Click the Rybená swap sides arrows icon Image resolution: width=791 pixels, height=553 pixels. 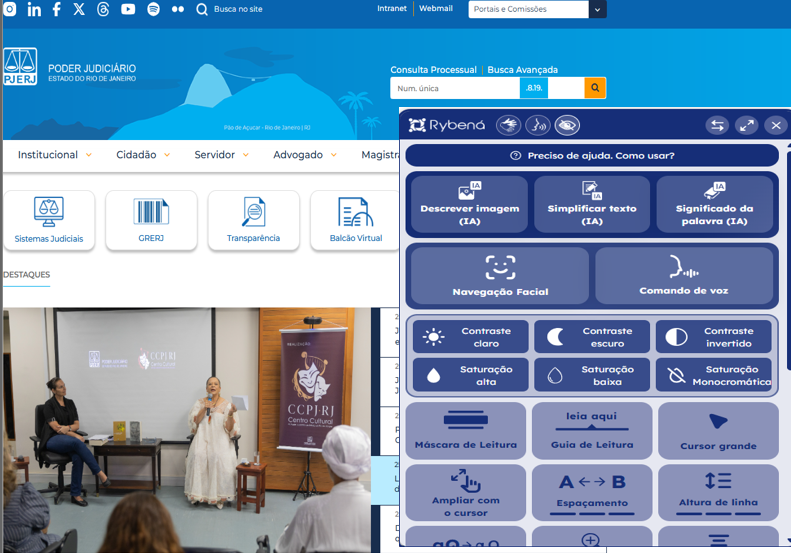717,125
